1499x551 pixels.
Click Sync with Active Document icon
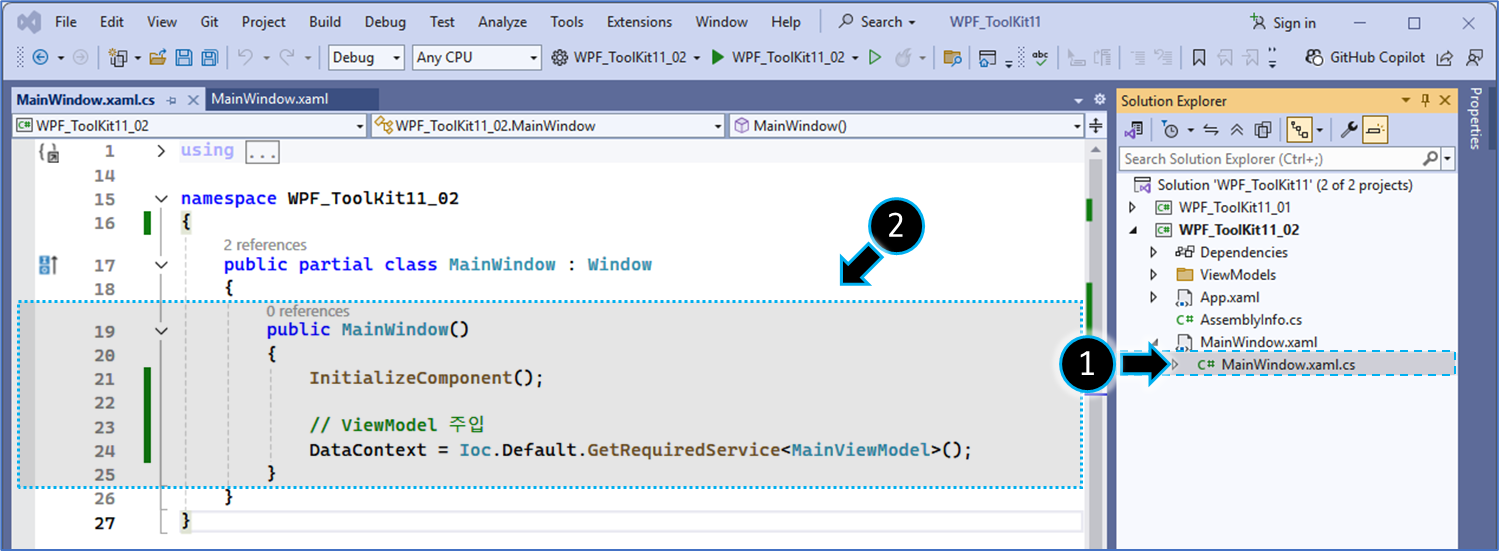pos(1211,130)
